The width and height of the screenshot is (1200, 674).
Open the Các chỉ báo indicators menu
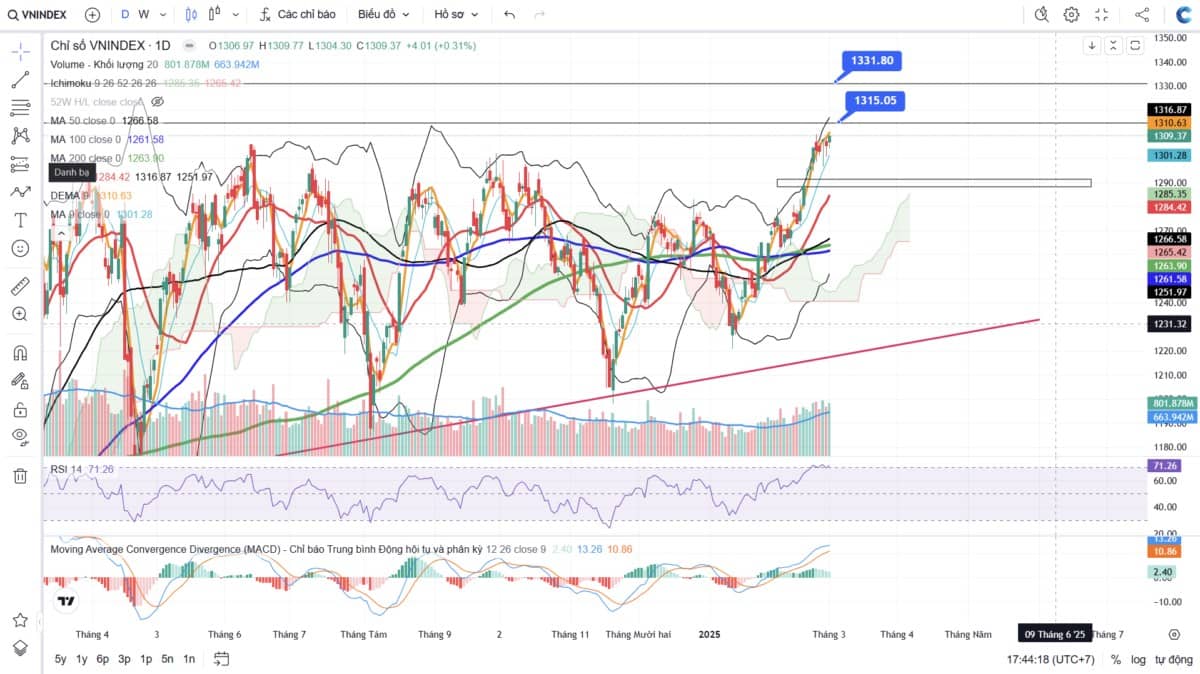[x=297, y=15]
